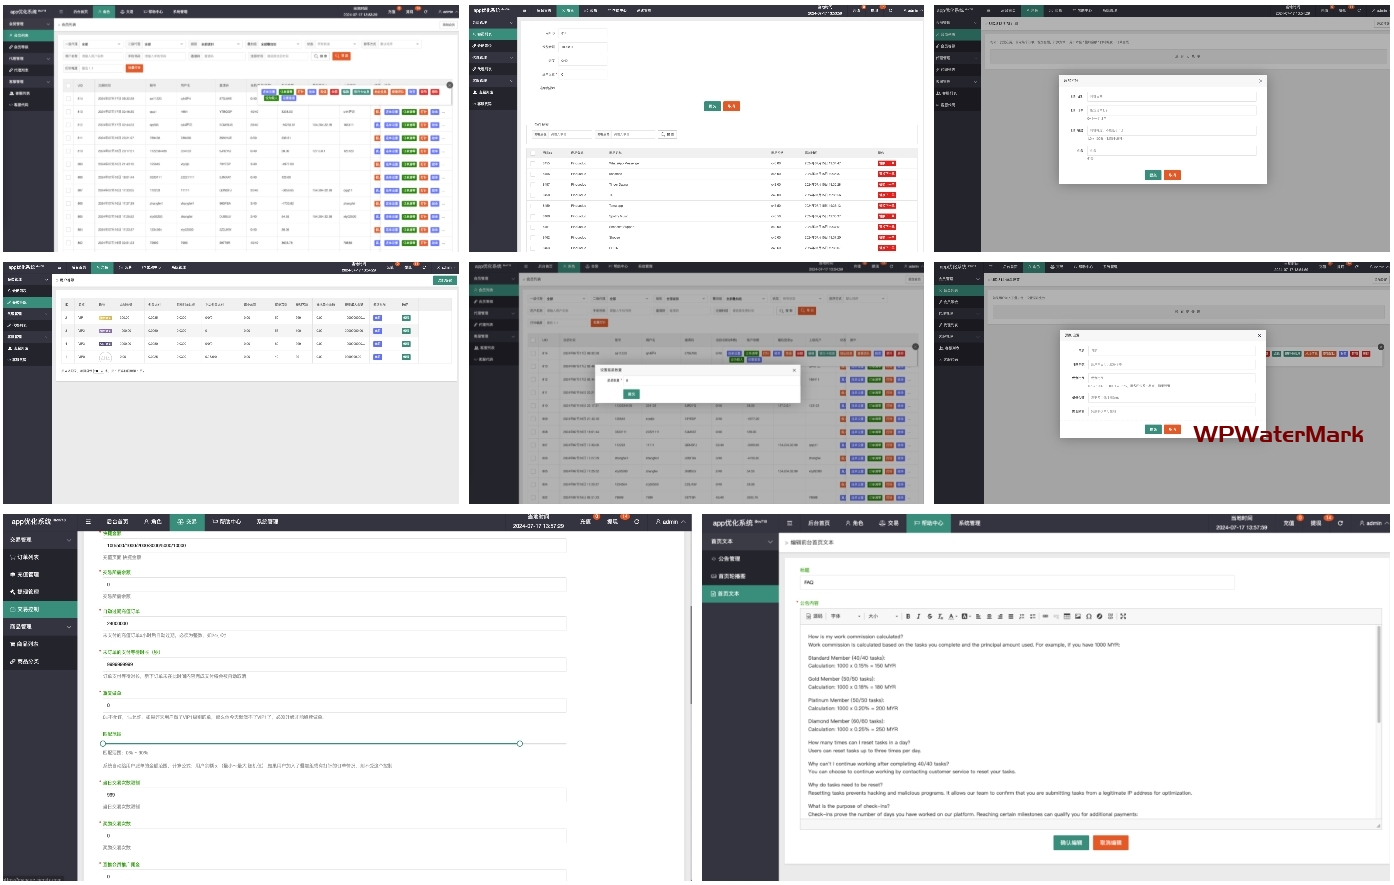Viewport: 1394px width, 885px height.
Task: Select 系统管理 in bottom-right top navigation
Action: (969, 523)
